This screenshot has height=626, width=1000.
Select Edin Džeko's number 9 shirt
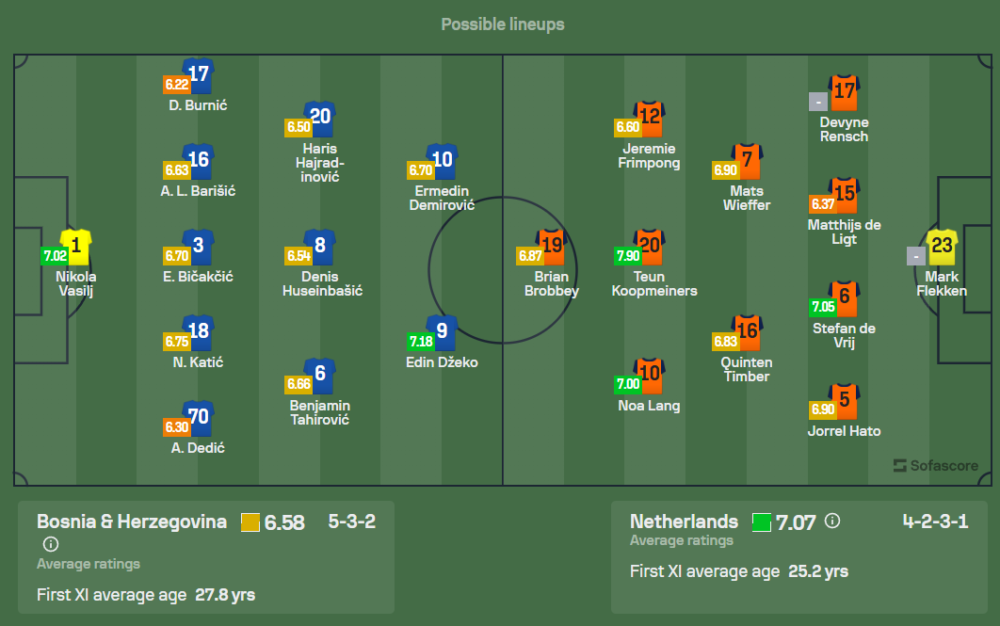442,333
